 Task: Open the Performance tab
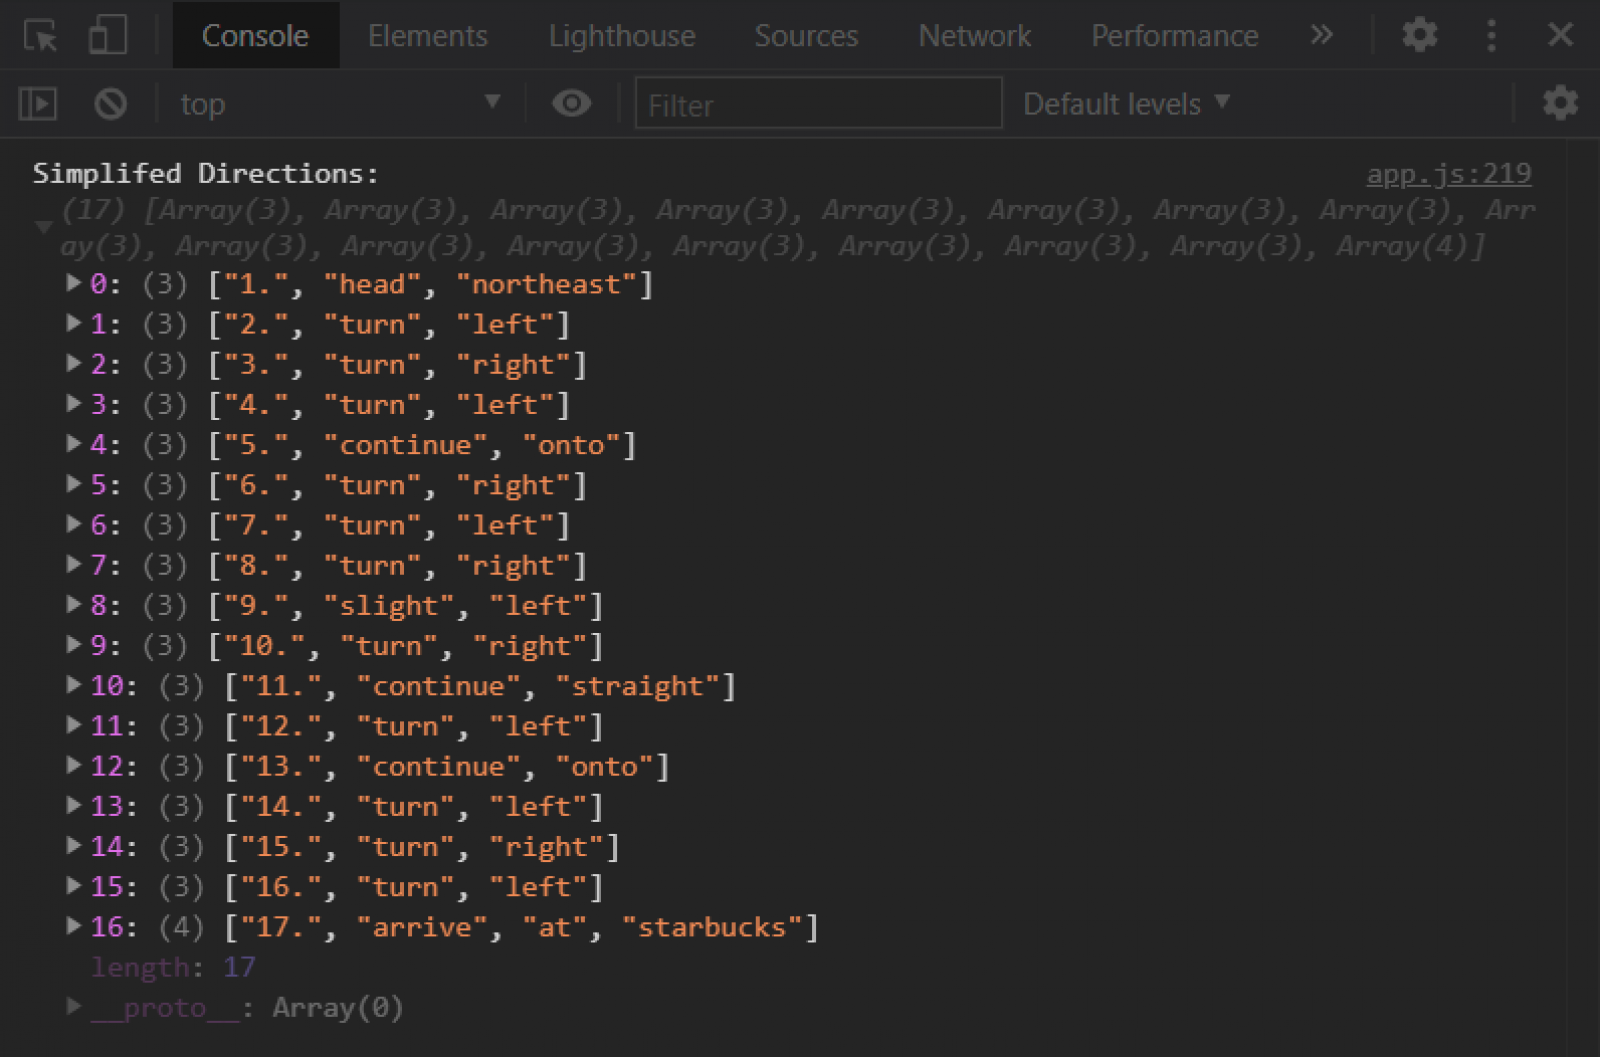point(1174,36)
